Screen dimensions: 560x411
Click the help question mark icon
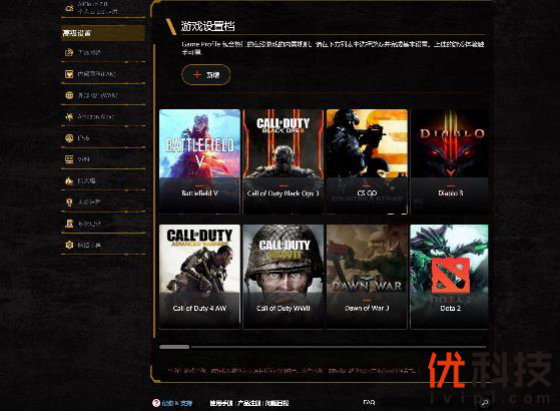click(156, 403)
